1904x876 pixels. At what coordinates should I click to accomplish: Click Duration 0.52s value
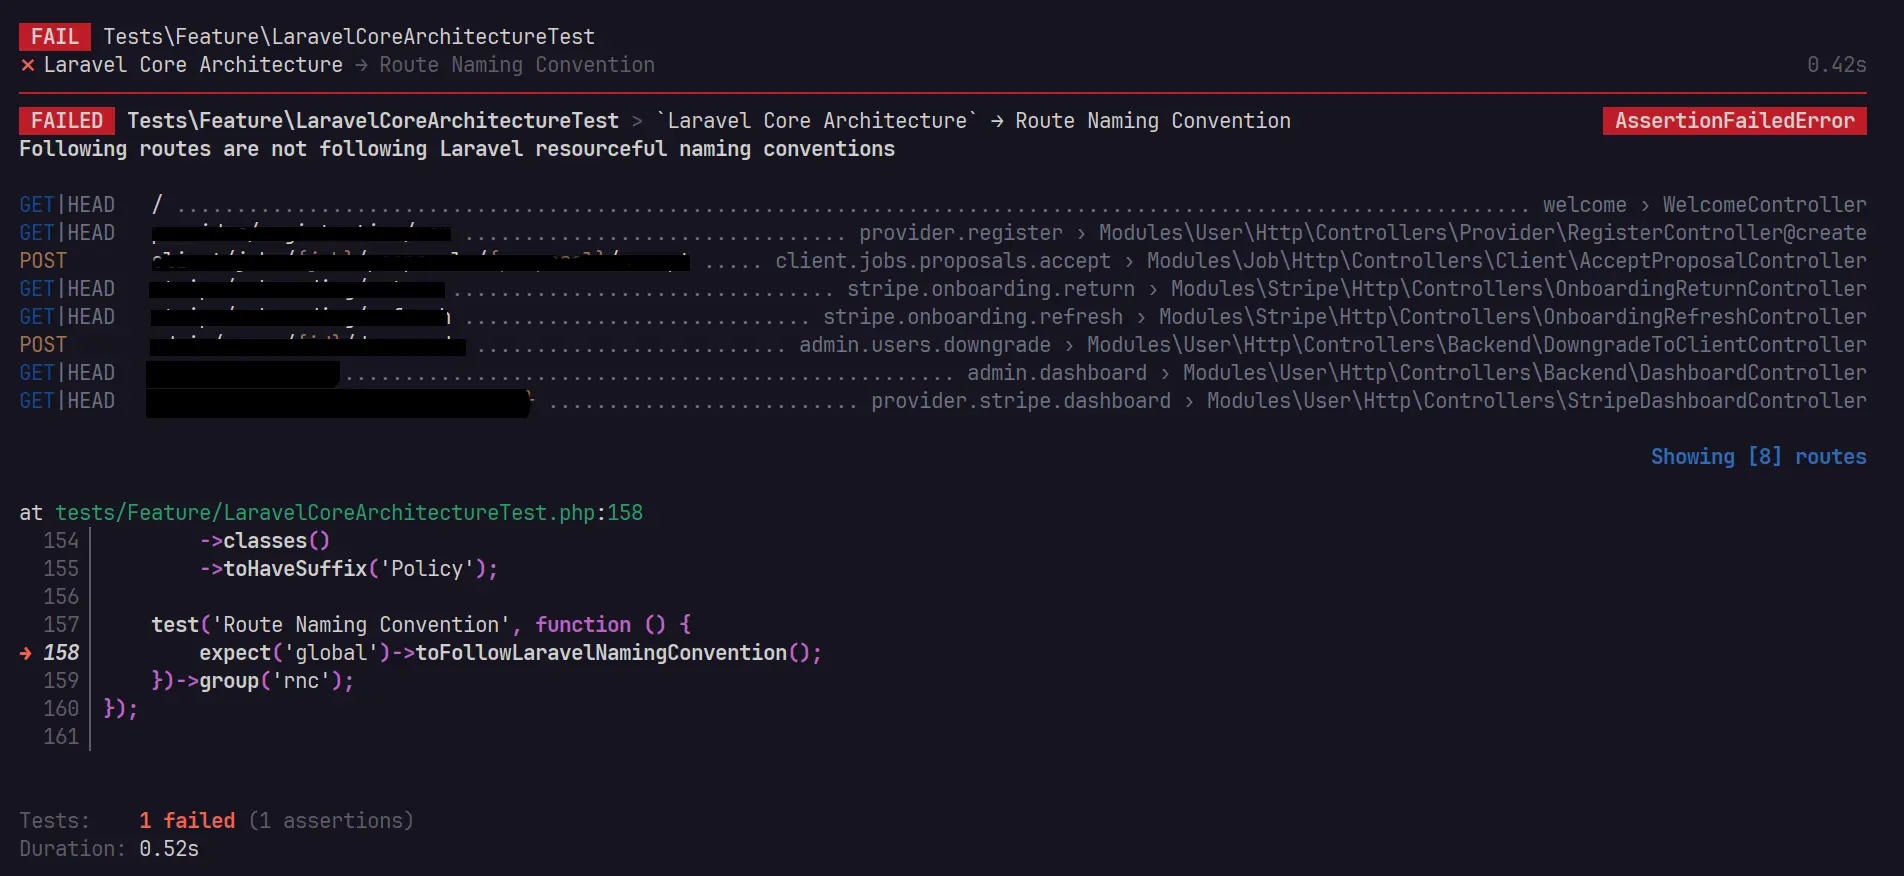coord(169,849)
